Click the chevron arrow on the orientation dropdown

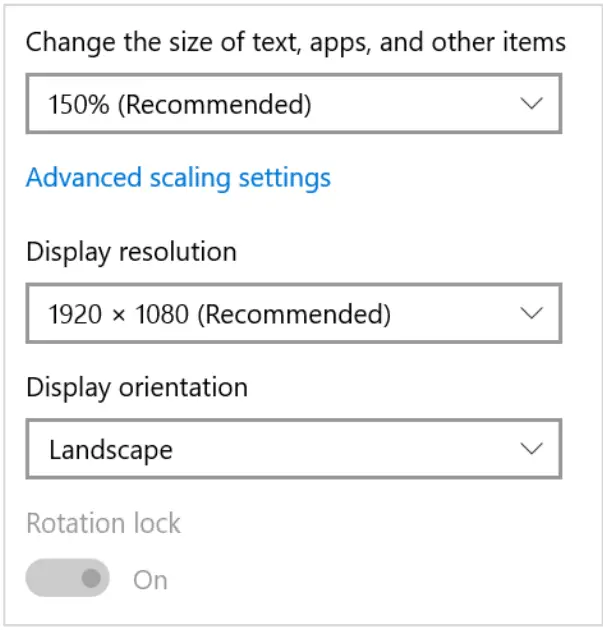click(531, 449)
